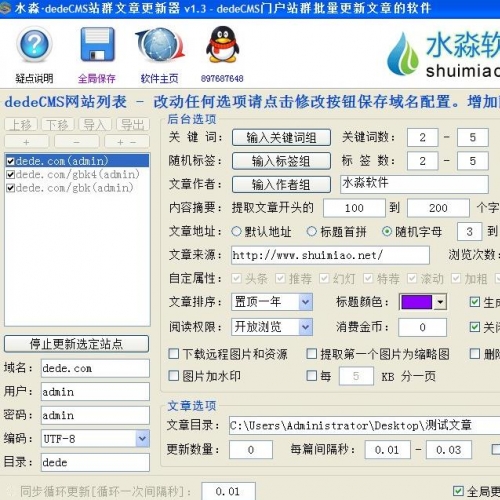Viewport: 500px width, 500px height.
Task: Select dede.com/gbk(admin) in the site list
Action: click(x=74, y=188)
